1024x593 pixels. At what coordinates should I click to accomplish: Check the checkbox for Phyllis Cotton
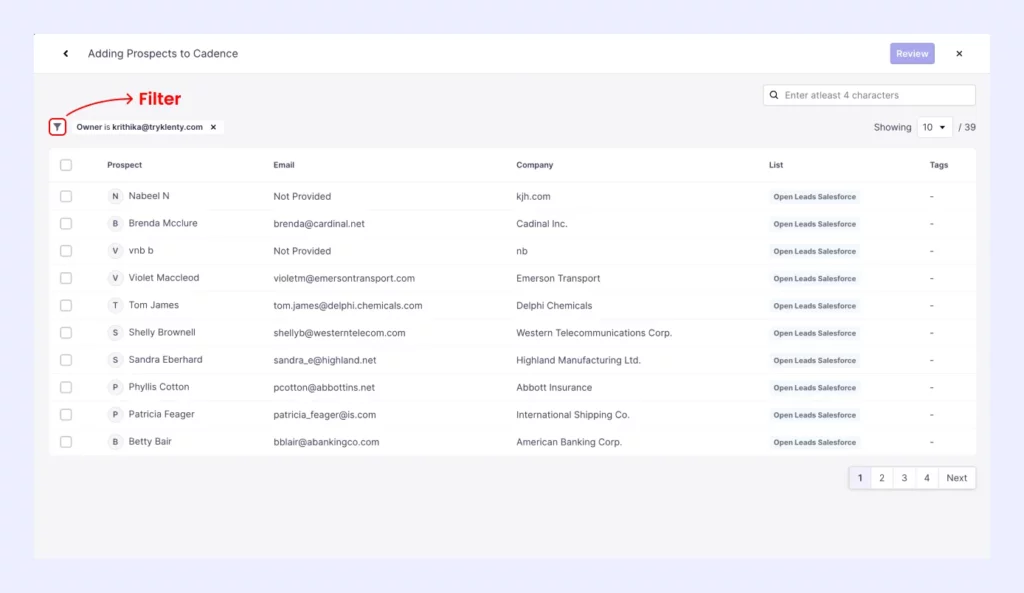(x=66, y=387)
